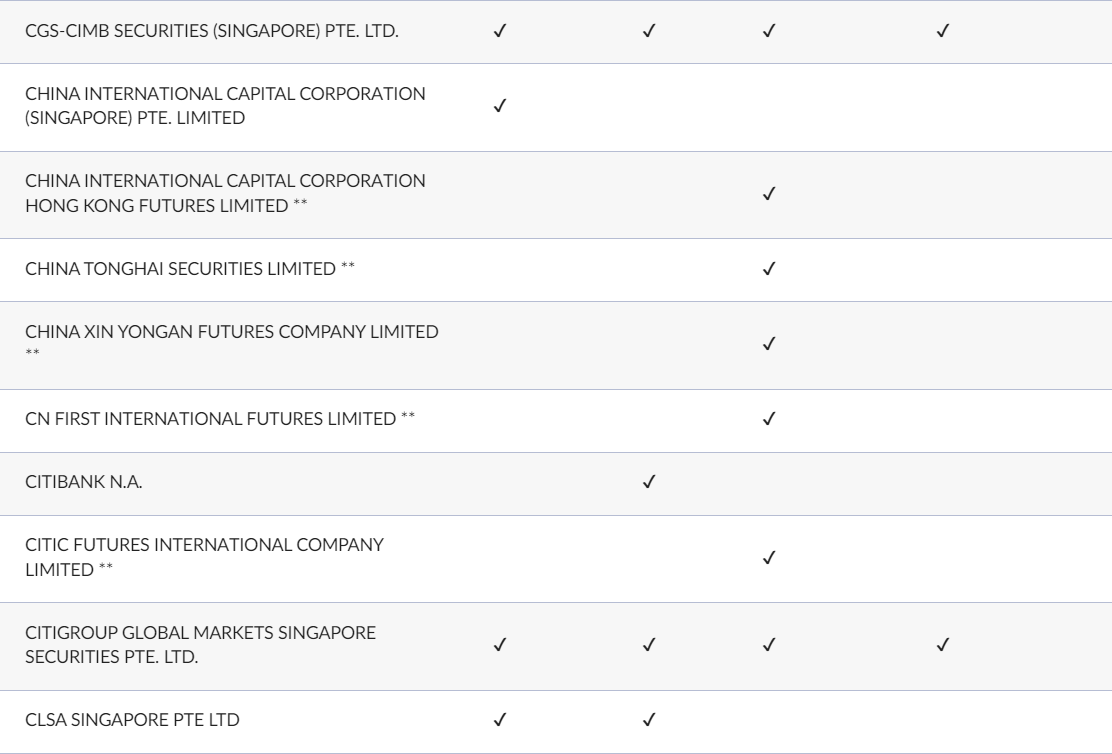
Task: Click CN First International Futures Limited name
Action: point(211,419)
